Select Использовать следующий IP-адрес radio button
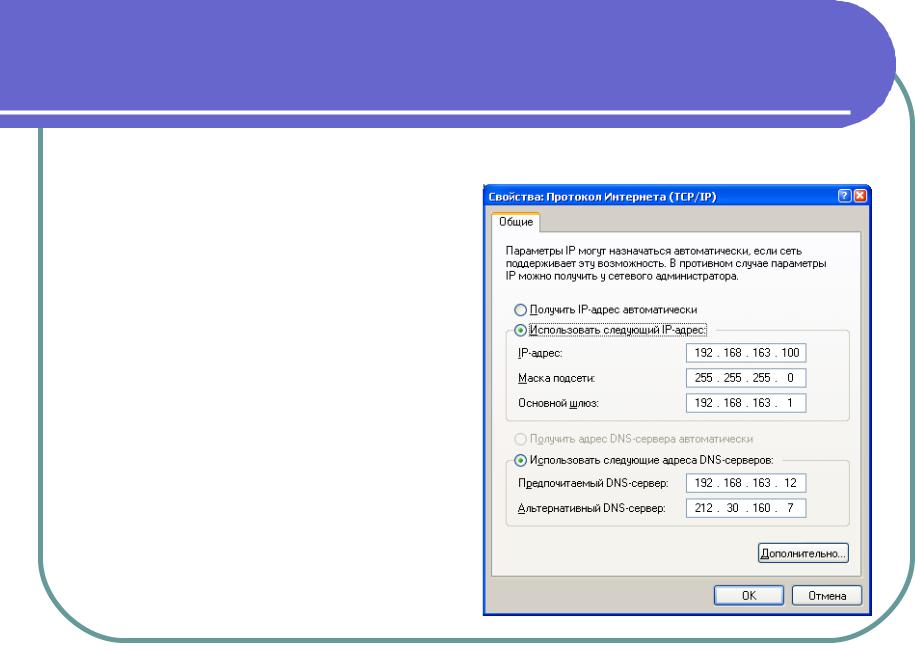Screen dimensions: 915x651 [x=520, y=330]
